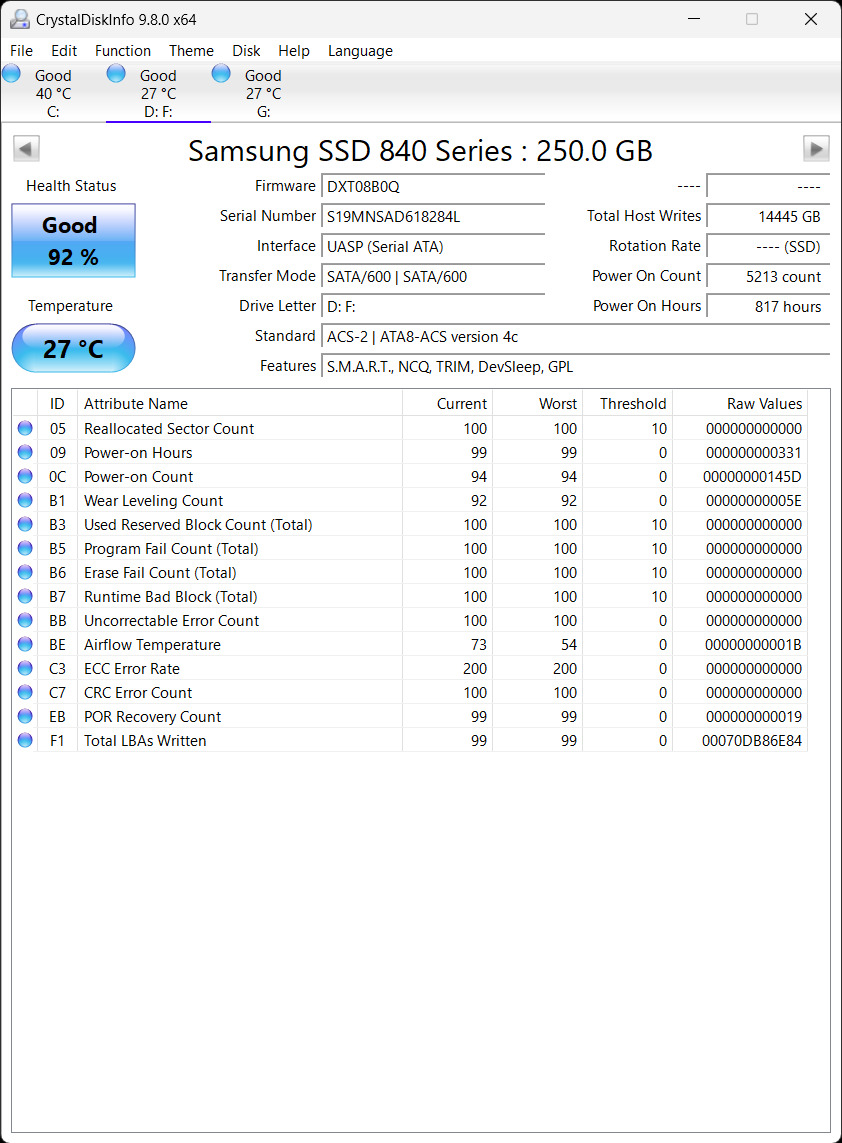Select the C: drive status orb

coord(12,74)
